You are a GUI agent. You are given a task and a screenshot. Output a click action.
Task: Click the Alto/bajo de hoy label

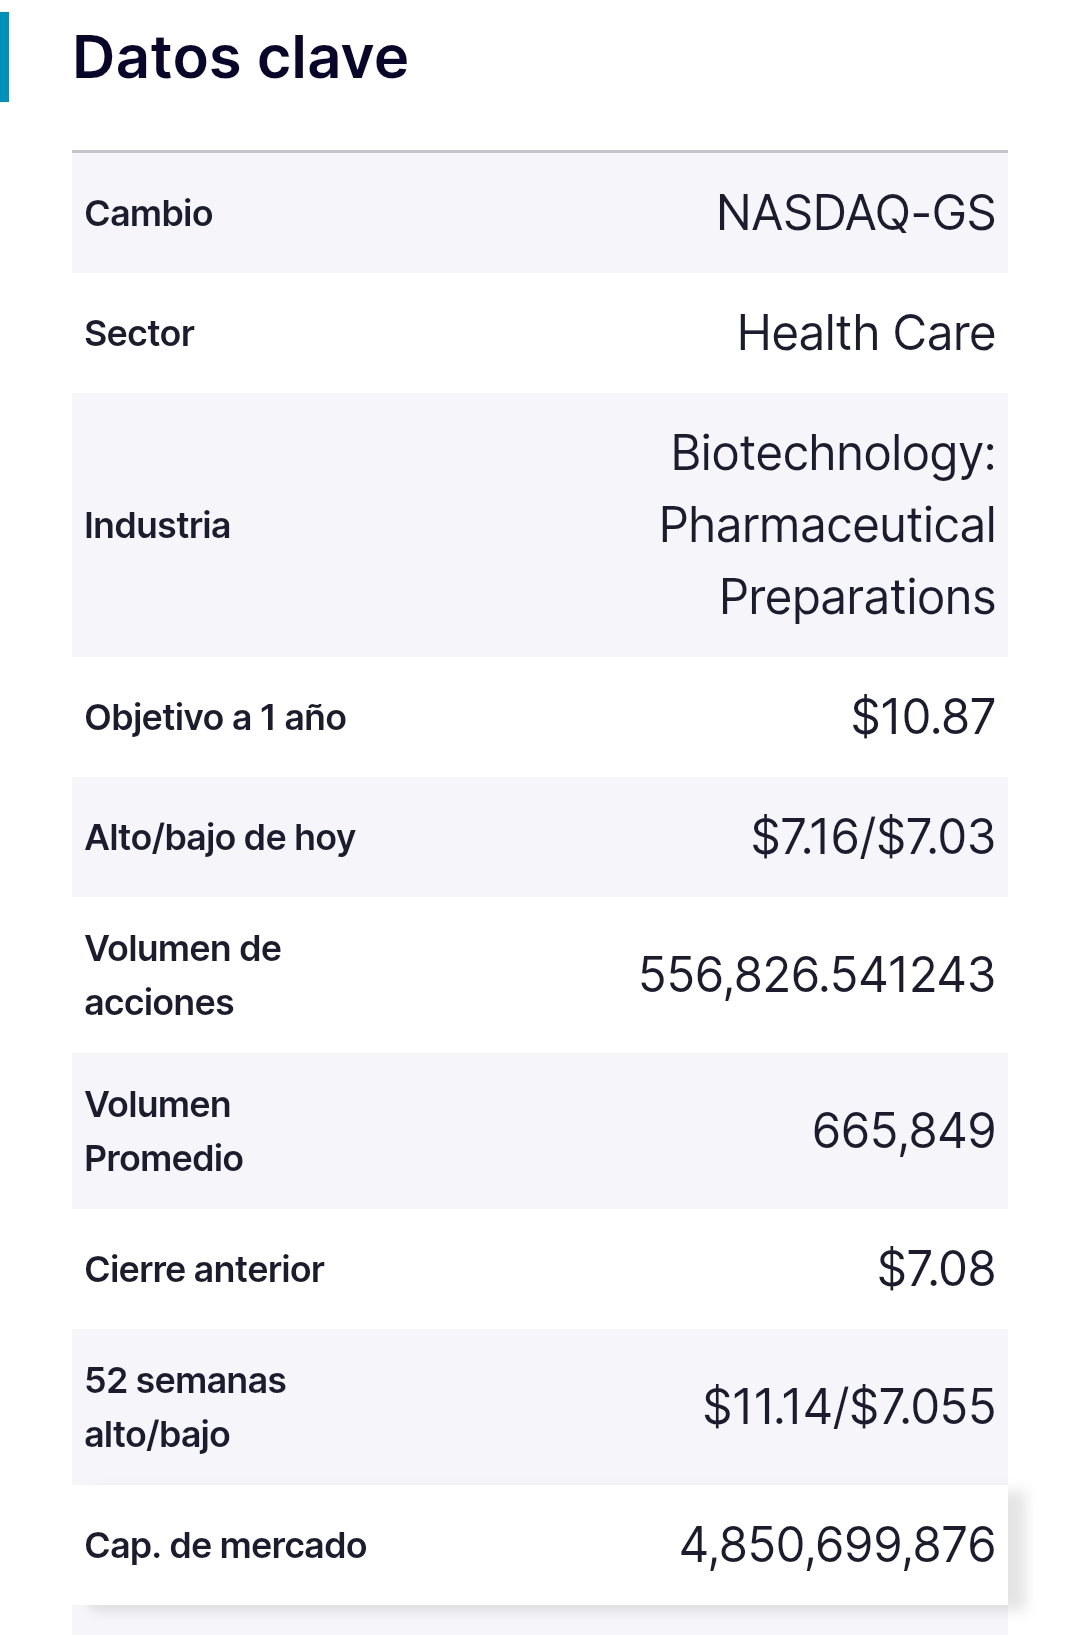coord(220,838)
